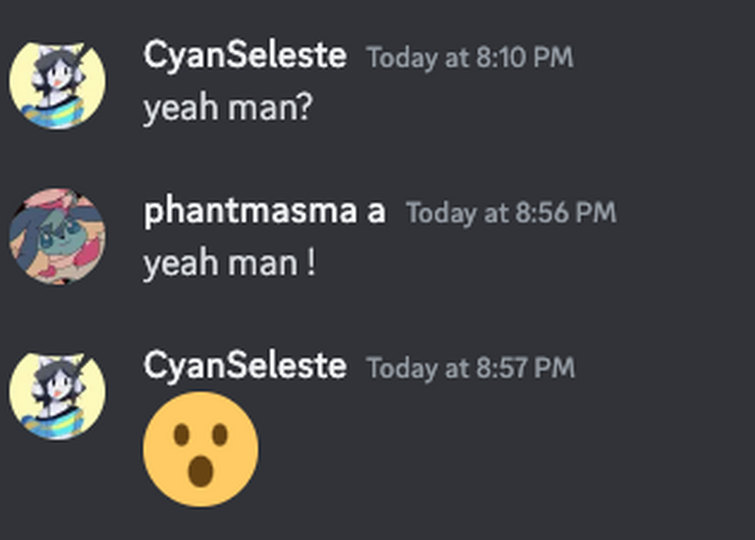The height and width of the screenshot is (540, 755).
Task: Click the author name above 'yeah man?'
Action: point(245,55)
